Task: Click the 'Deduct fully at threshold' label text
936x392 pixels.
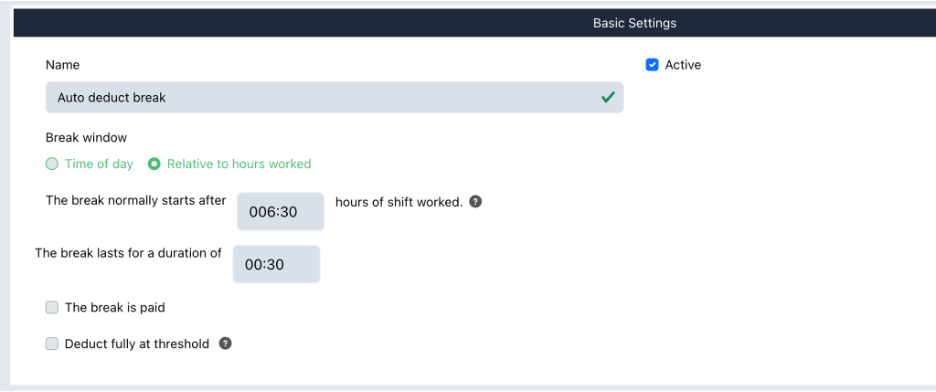Action: [x=137, y=344]
